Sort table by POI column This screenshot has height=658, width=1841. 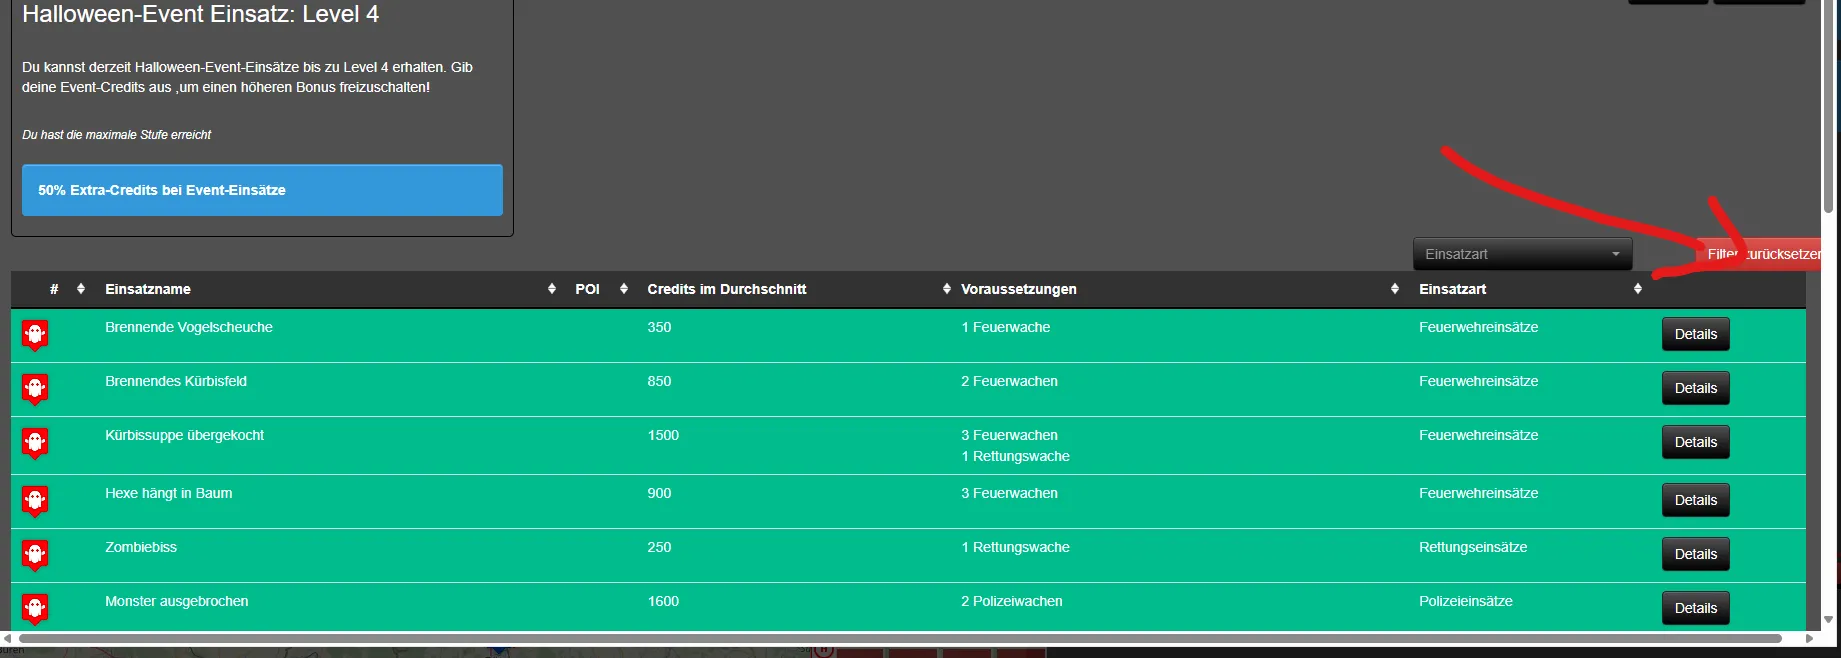pos(587,289)
